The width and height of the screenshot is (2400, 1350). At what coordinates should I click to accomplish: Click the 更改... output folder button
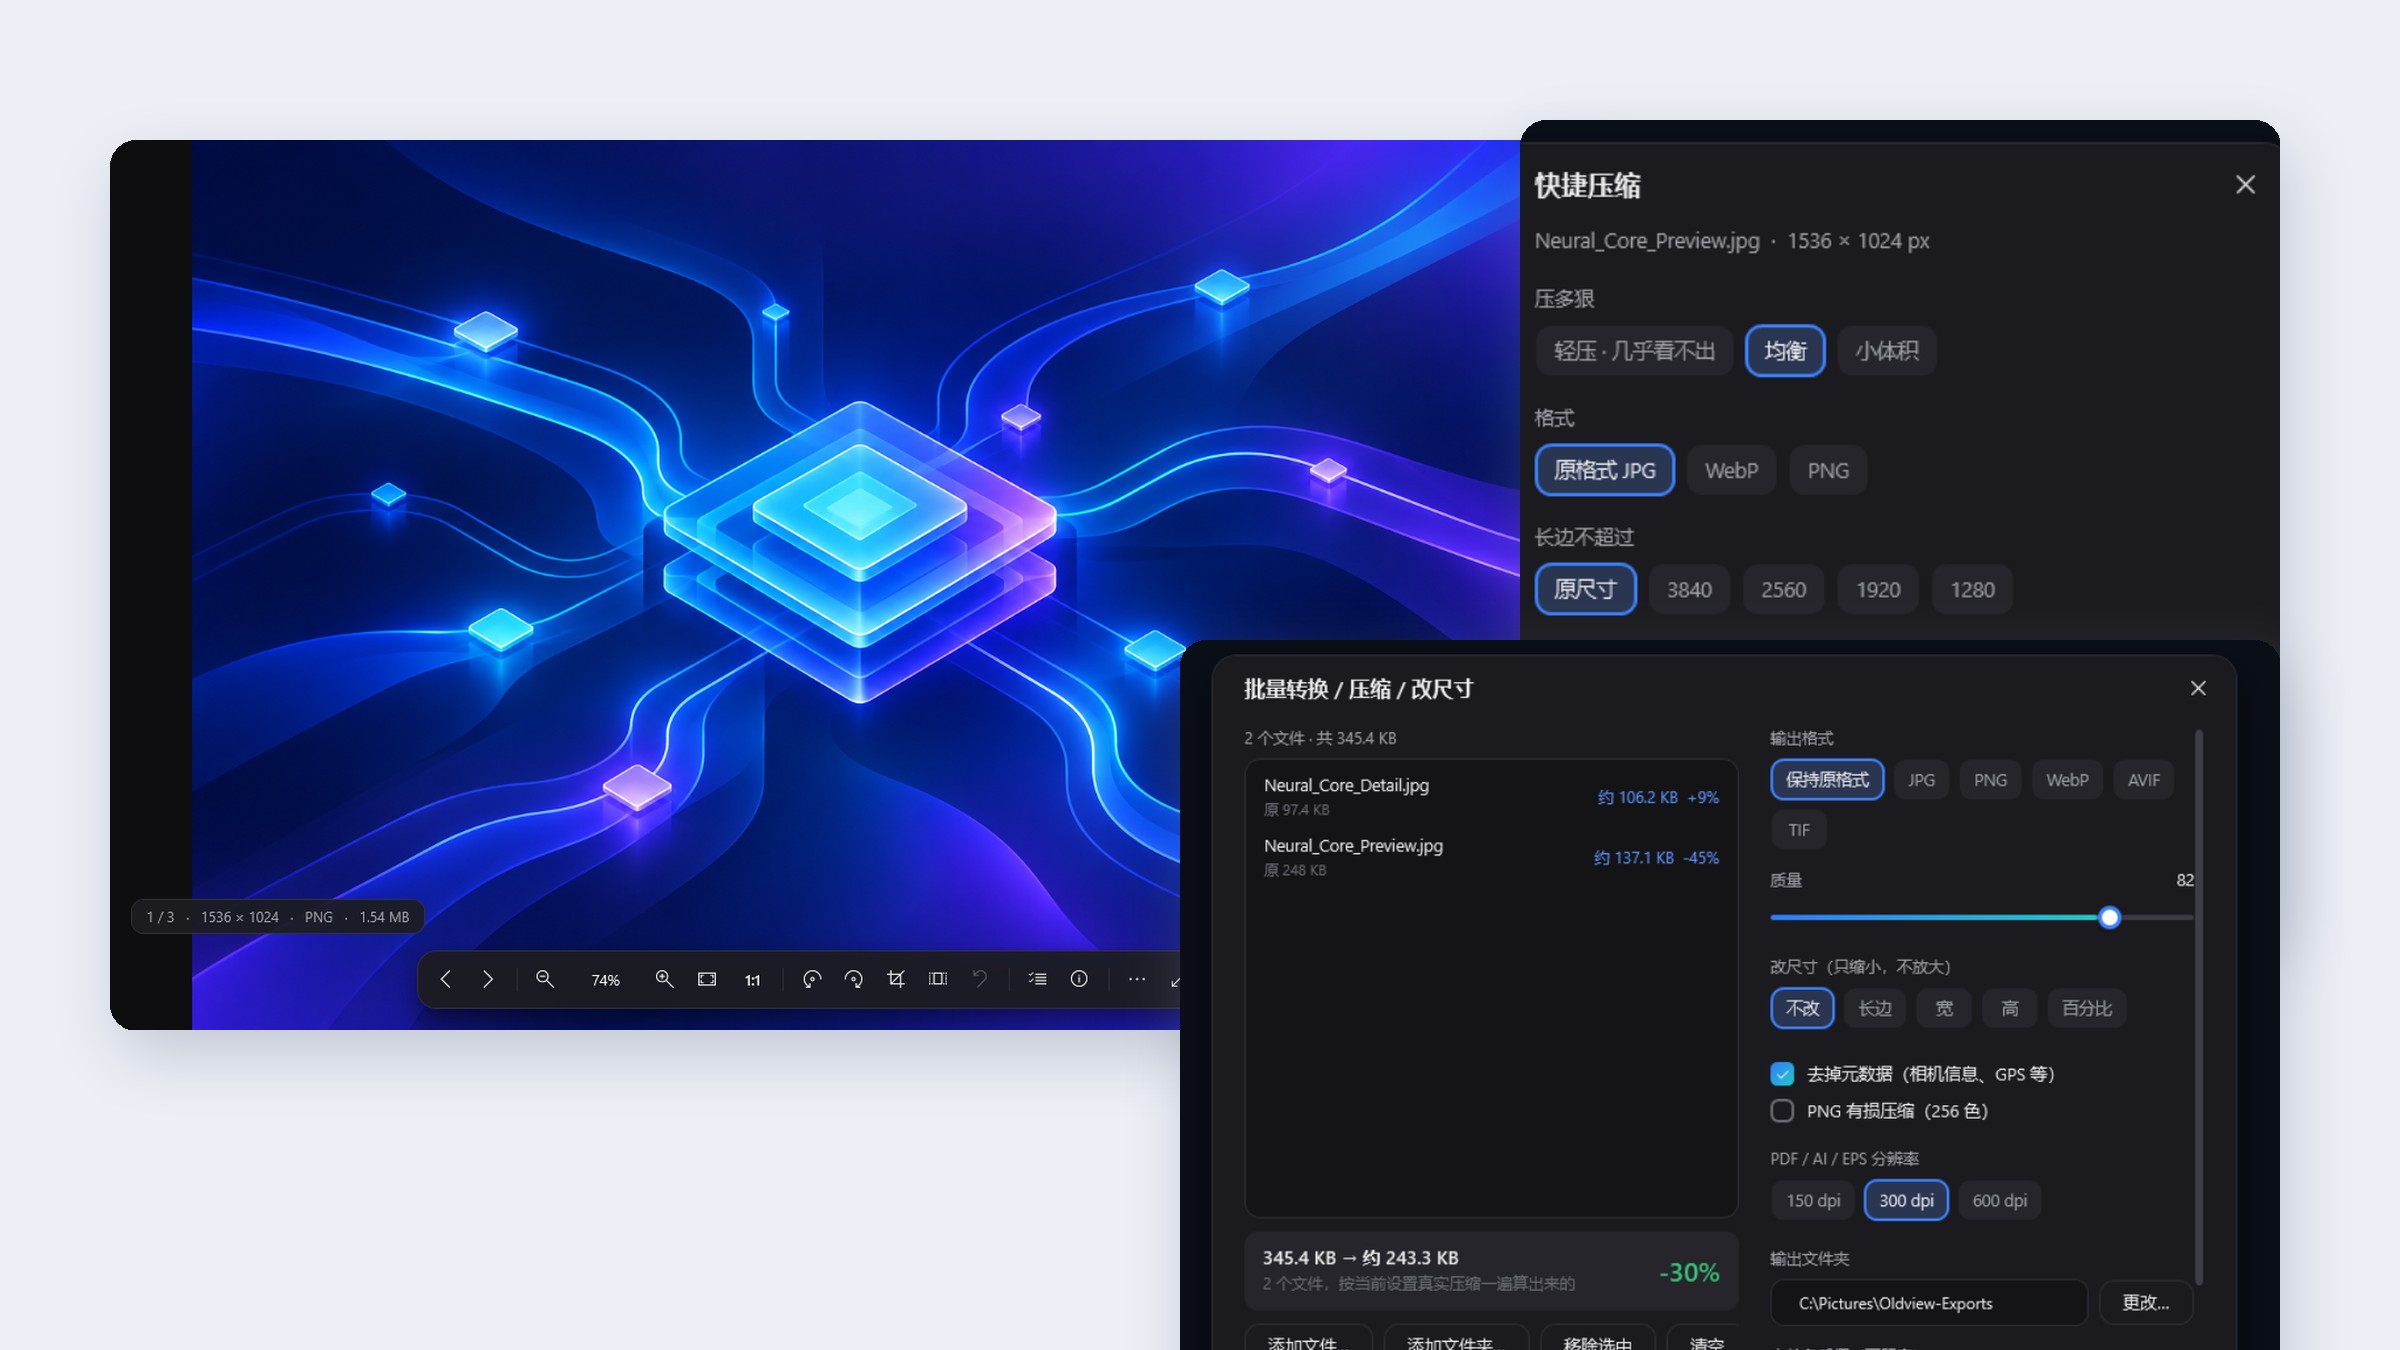[x=2146, y=1303]
